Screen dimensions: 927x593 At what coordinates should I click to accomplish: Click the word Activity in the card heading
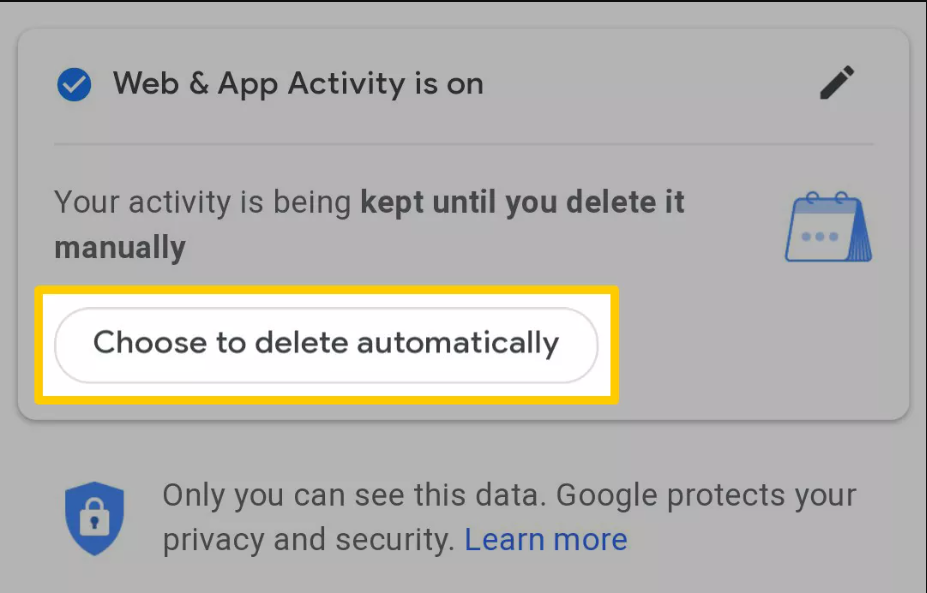point(346,83)
